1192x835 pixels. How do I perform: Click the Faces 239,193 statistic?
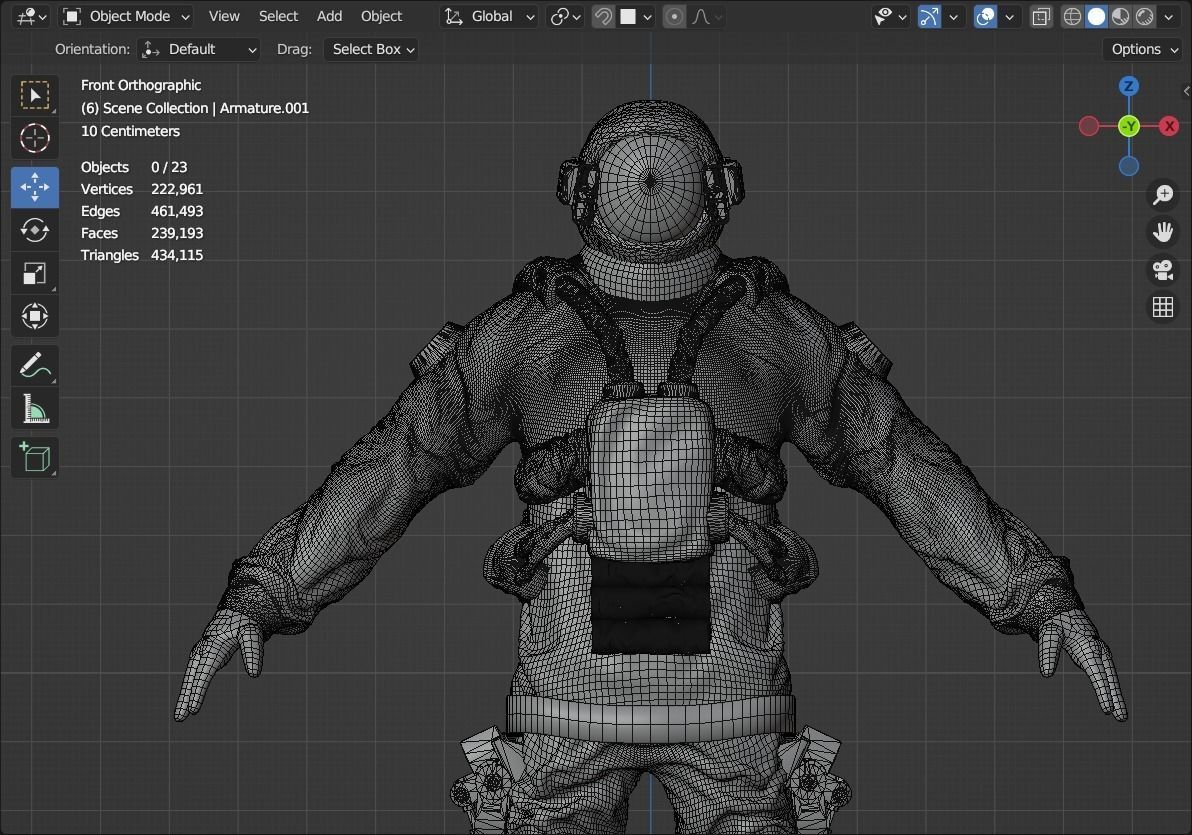[141, 233]
